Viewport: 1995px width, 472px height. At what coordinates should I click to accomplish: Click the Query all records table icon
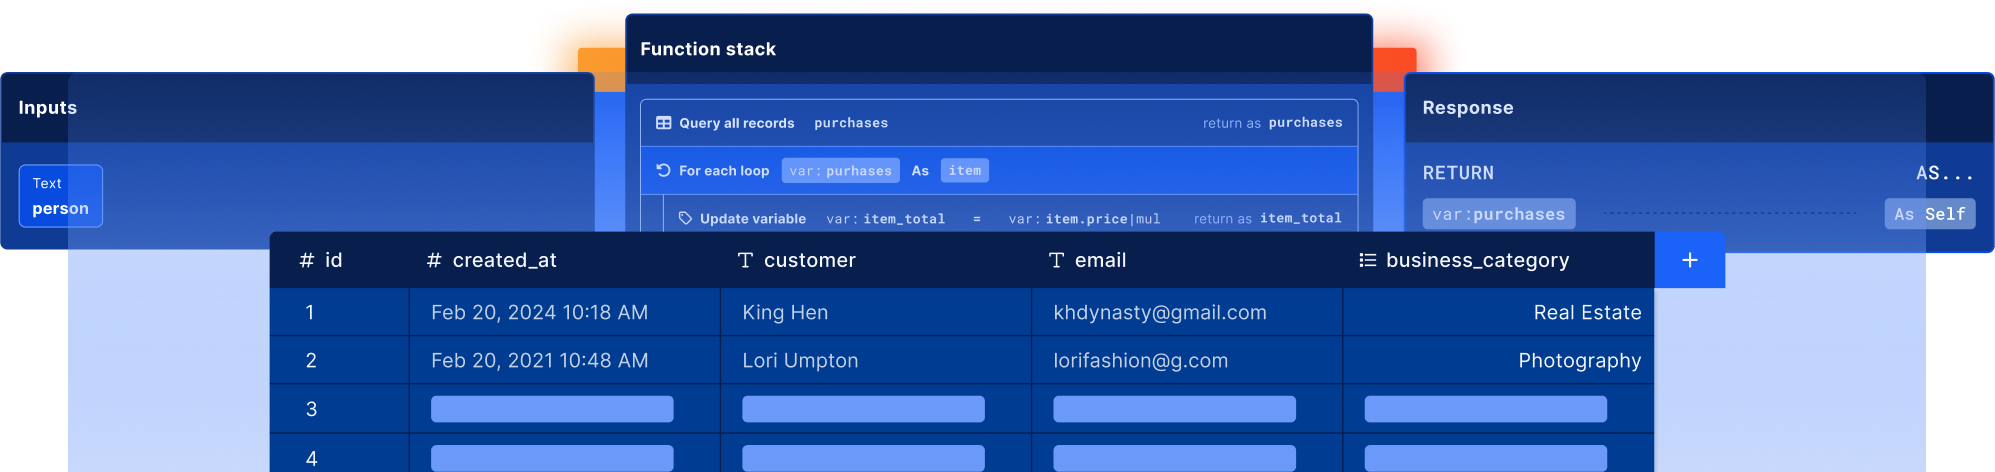663,123
